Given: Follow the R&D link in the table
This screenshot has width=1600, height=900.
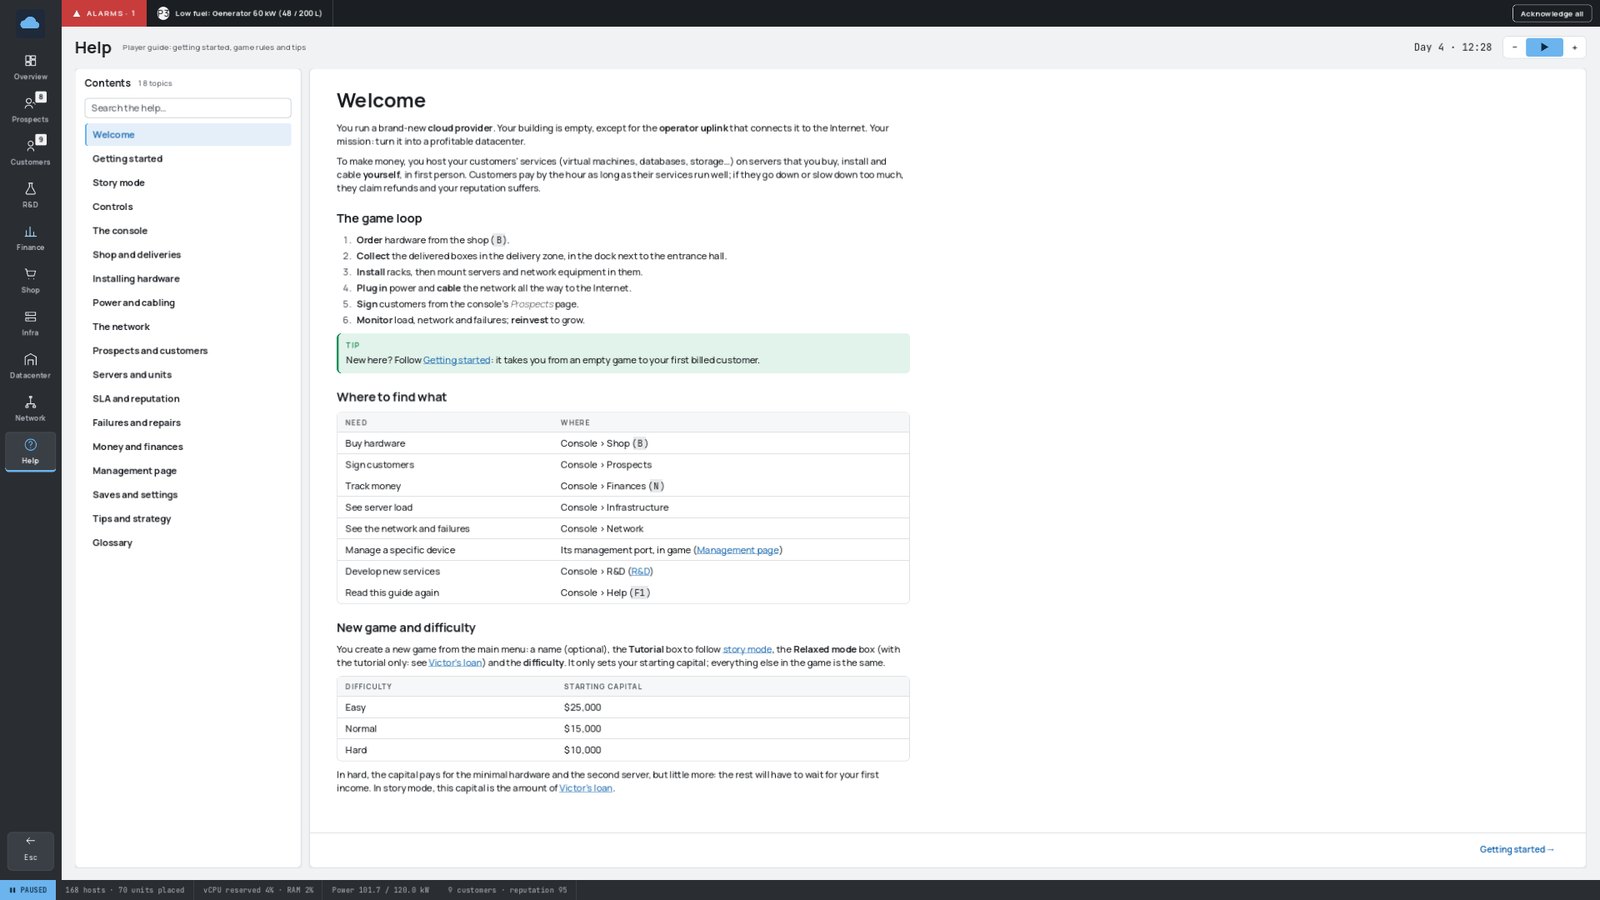Looking at the screenshot, I should click(640, 571).
